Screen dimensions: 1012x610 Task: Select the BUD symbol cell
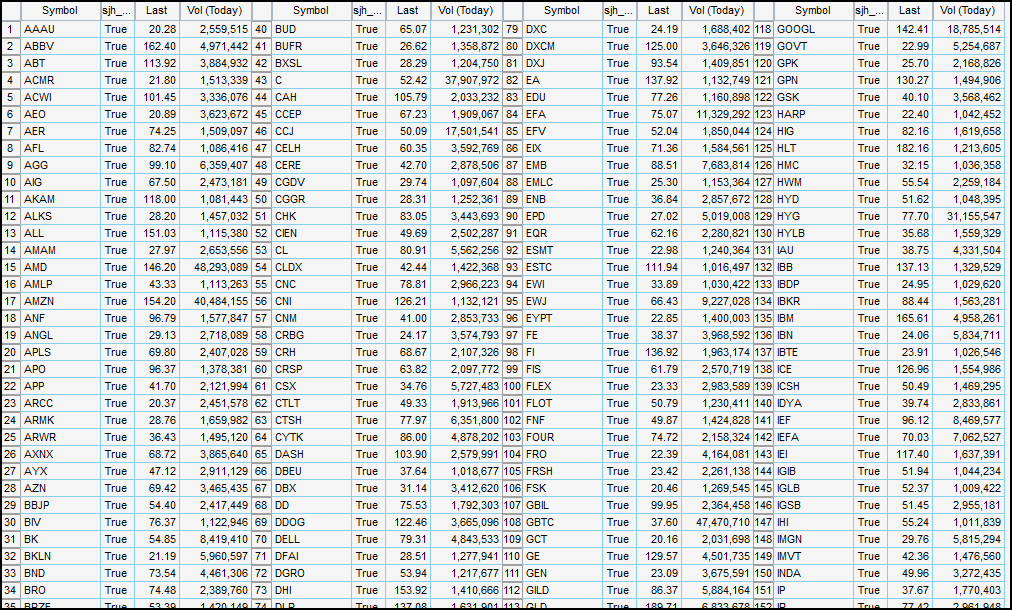pyautogui.click(x=311, y=29)
